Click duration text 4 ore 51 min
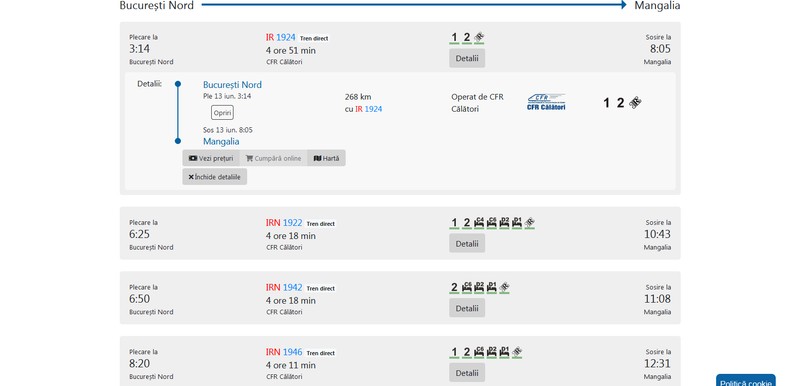This screenshot has height=386, width=800. 291,50
